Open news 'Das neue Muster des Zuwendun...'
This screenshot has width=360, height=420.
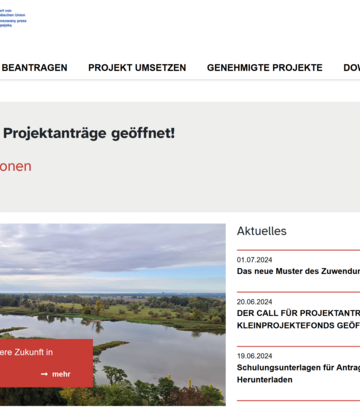coord(298,271)
